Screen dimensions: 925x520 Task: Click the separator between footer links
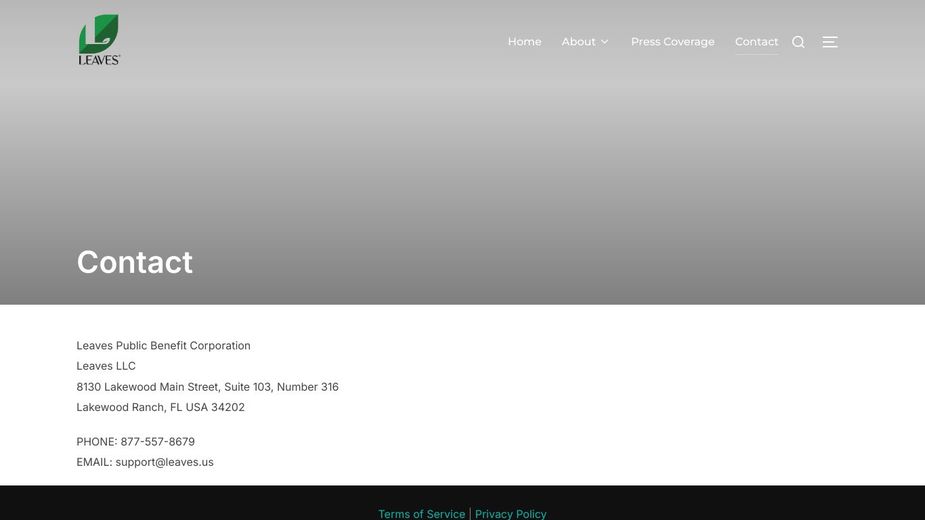(470, 514)
